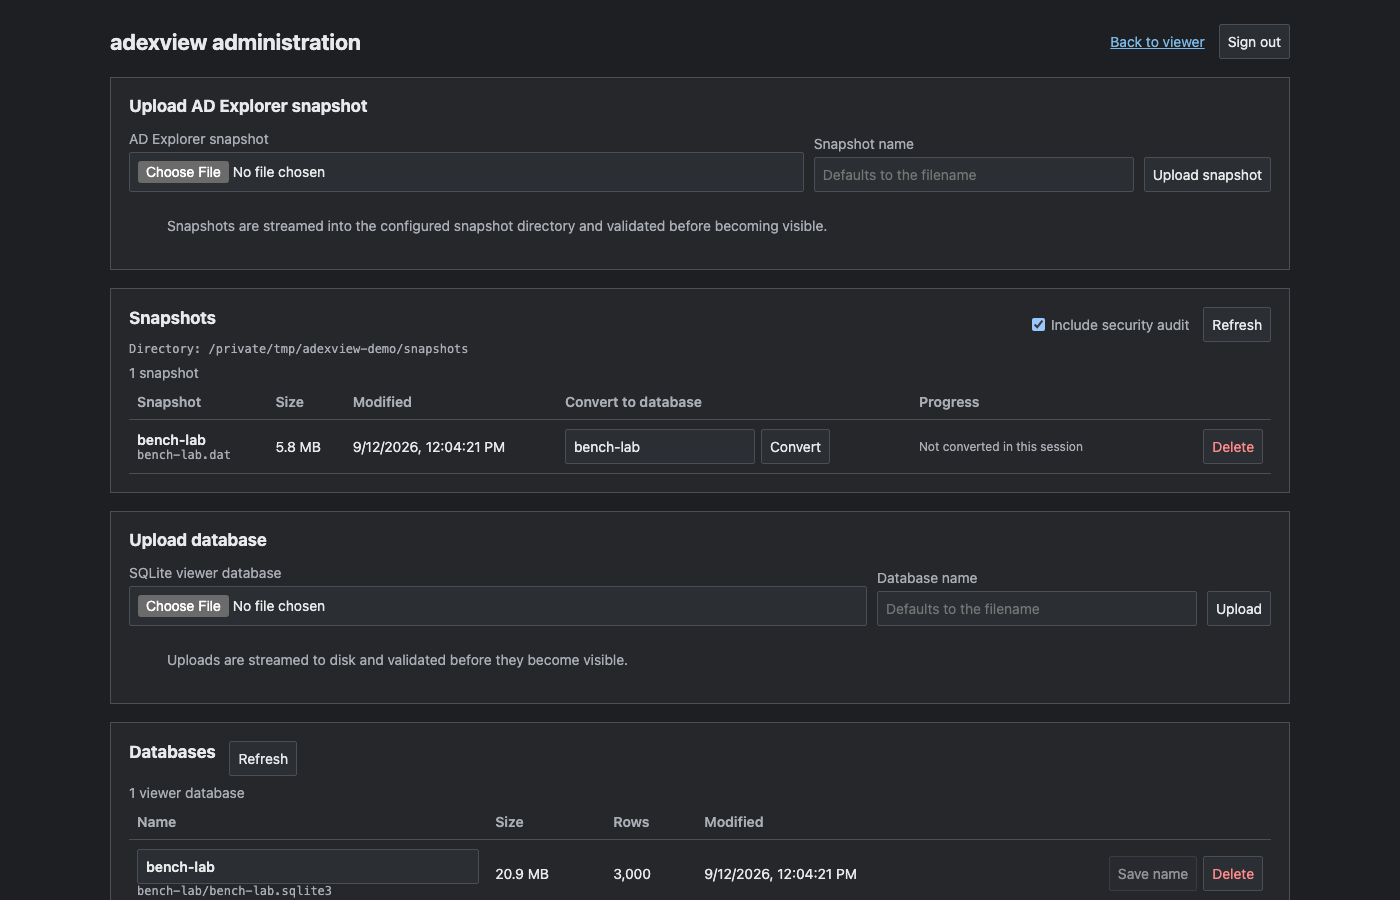This screenshot has width=1400, height=900.
Task: Click the 'Convert to database' column header
Action: coord(633,402)
